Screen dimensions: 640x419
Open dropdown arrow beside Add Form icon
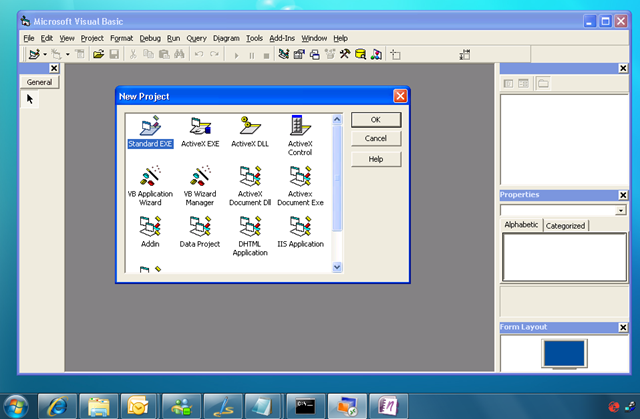click(68, 54)
